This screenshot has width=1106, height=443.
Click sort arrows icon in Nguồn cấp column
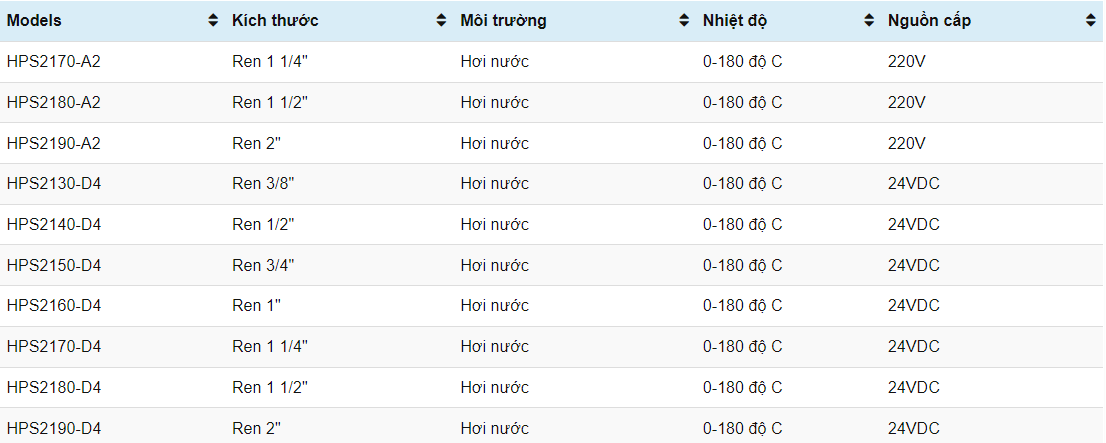coord(1091,21)
